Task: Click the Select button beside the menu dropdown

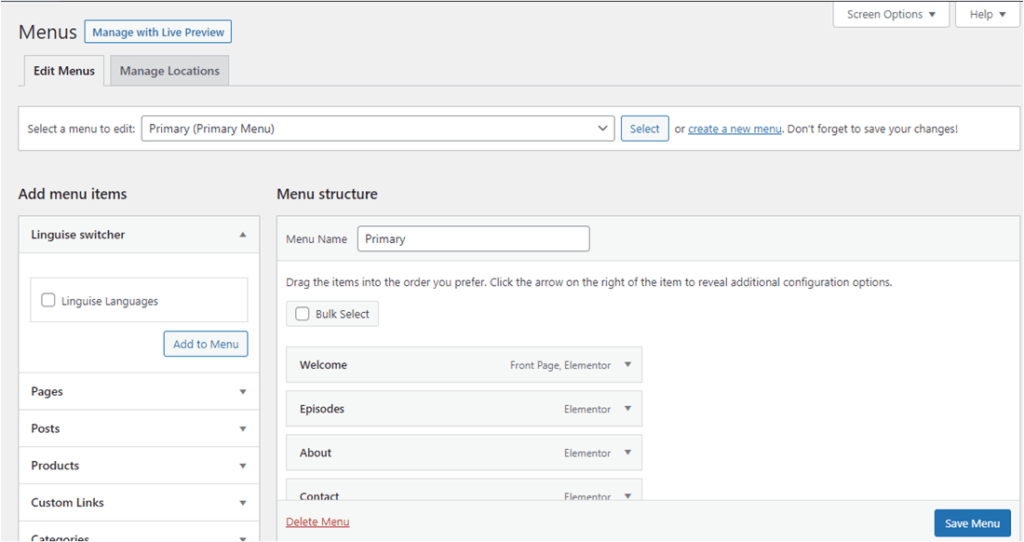Action: 644,129
